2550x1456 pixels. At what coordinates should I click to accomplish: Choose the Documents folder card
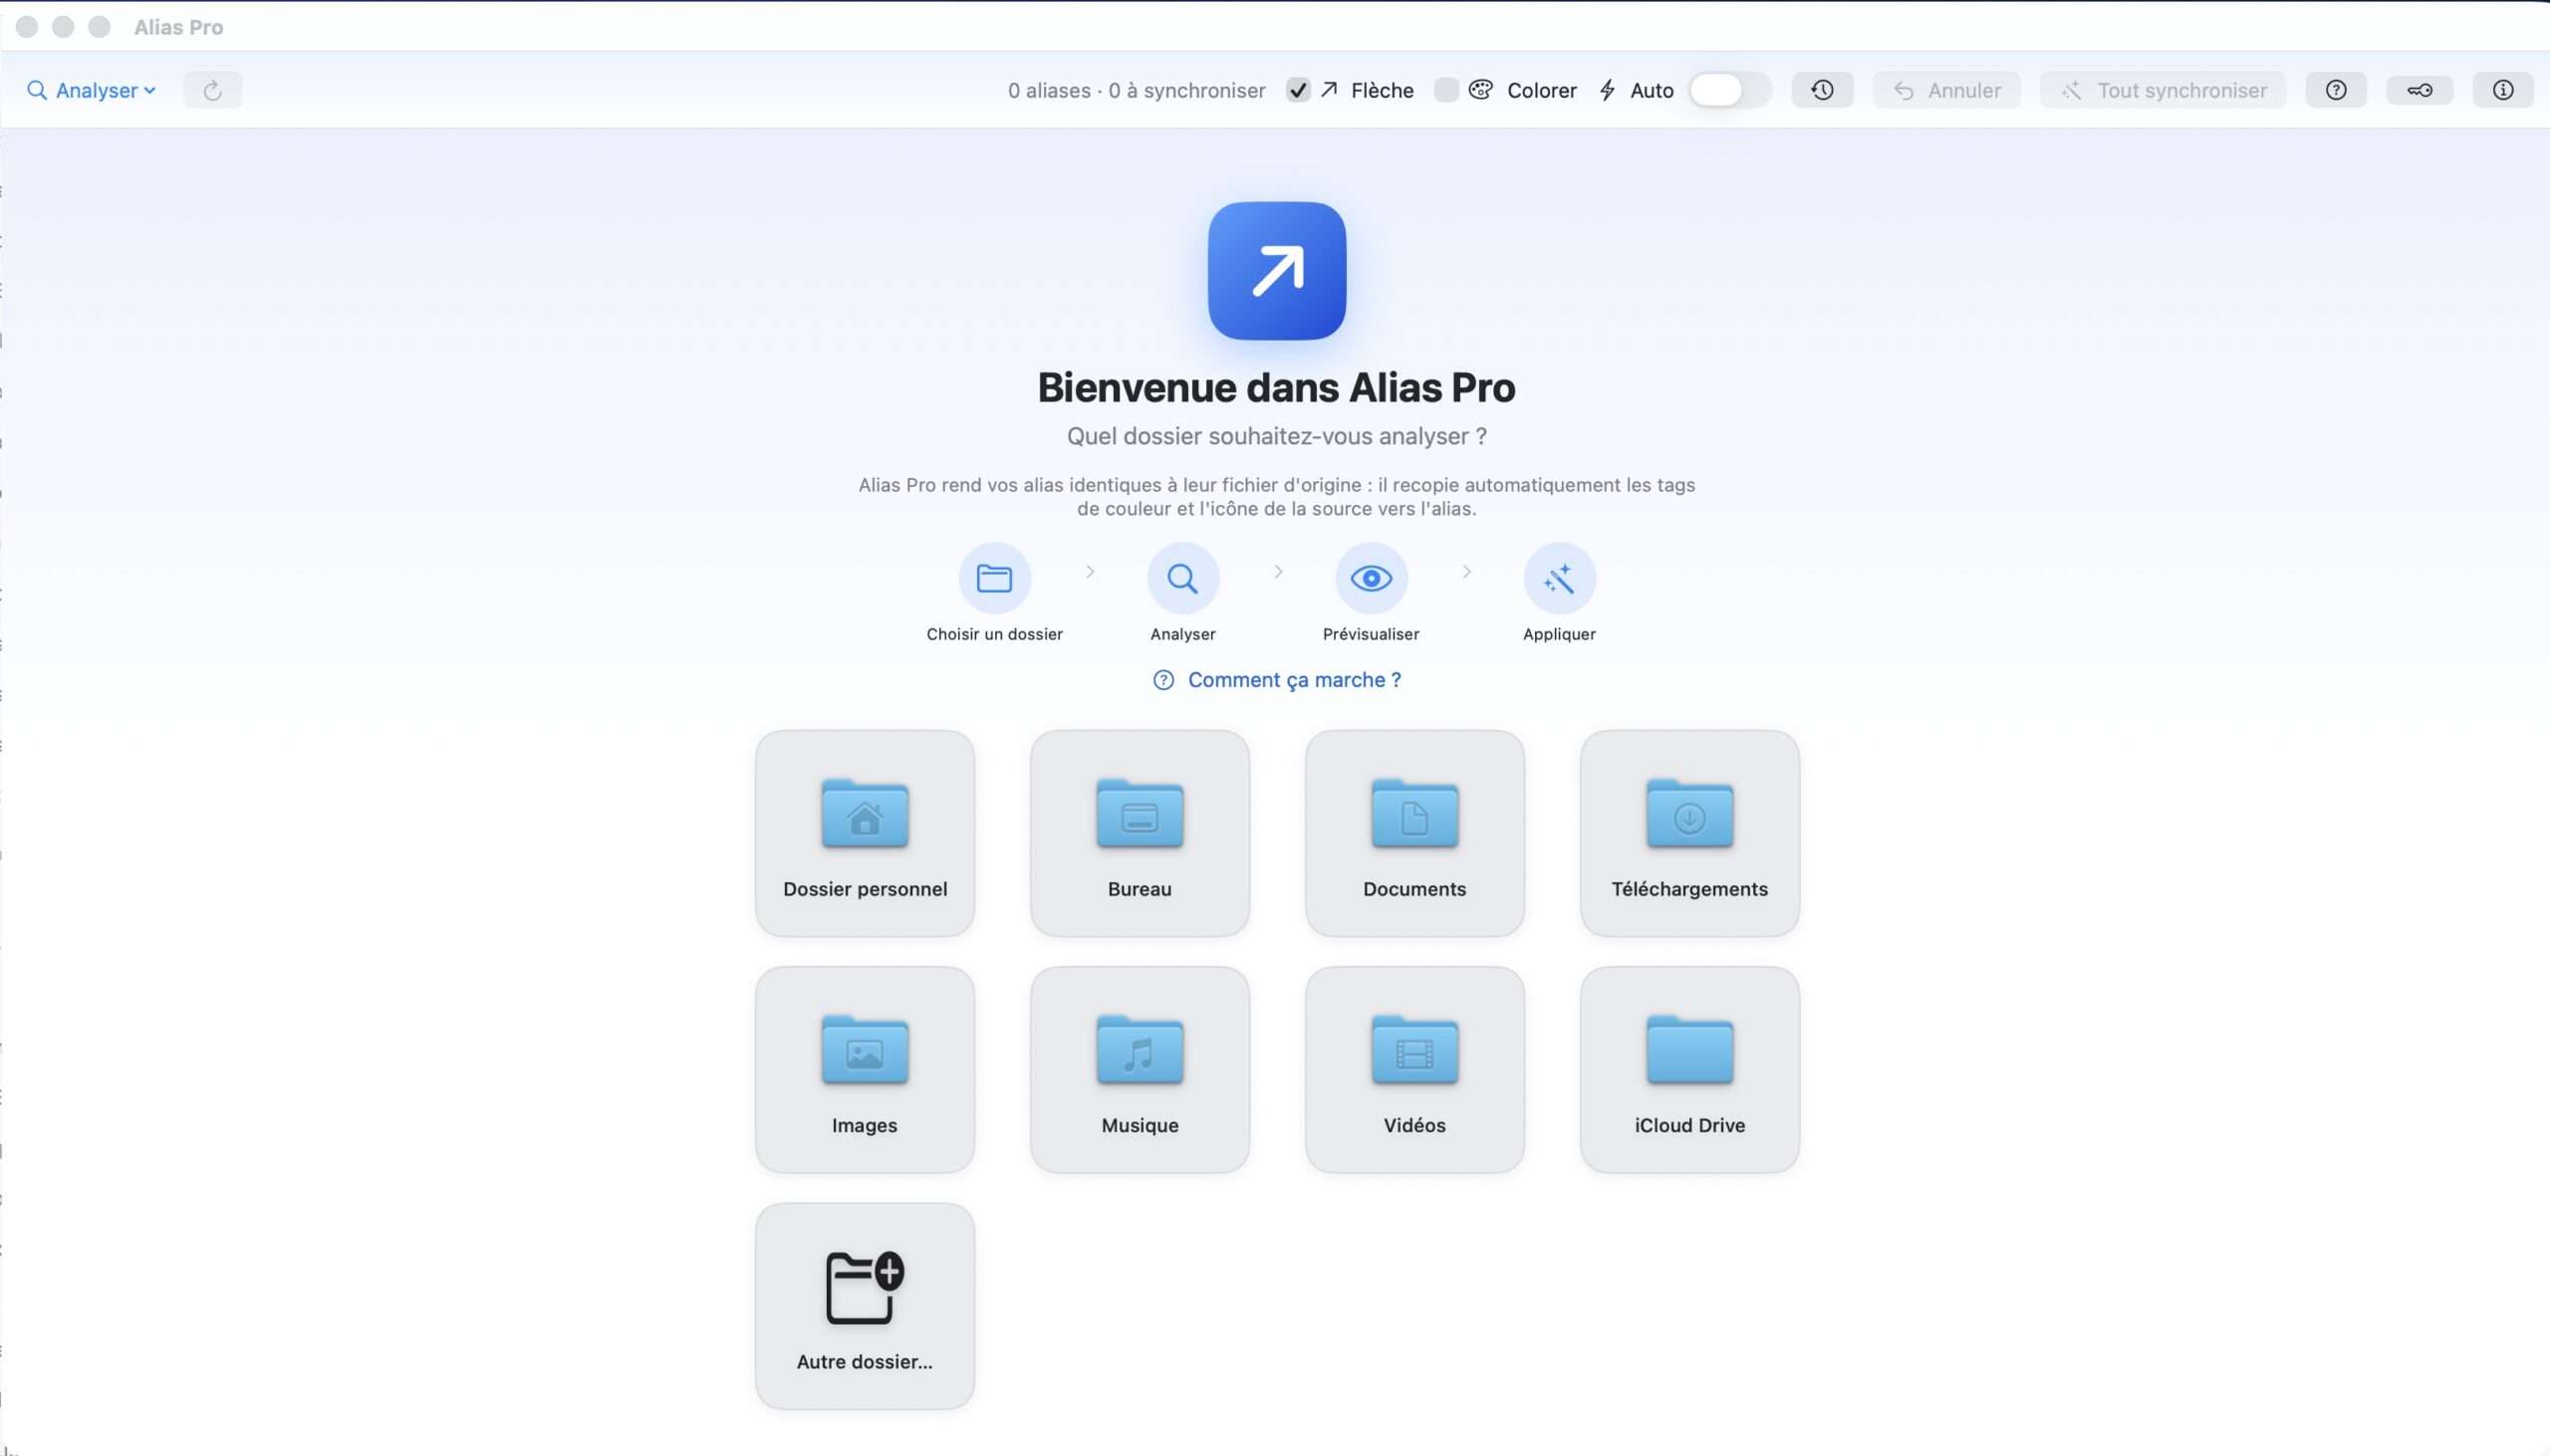pyautogui.click(x=1415, y=833)
